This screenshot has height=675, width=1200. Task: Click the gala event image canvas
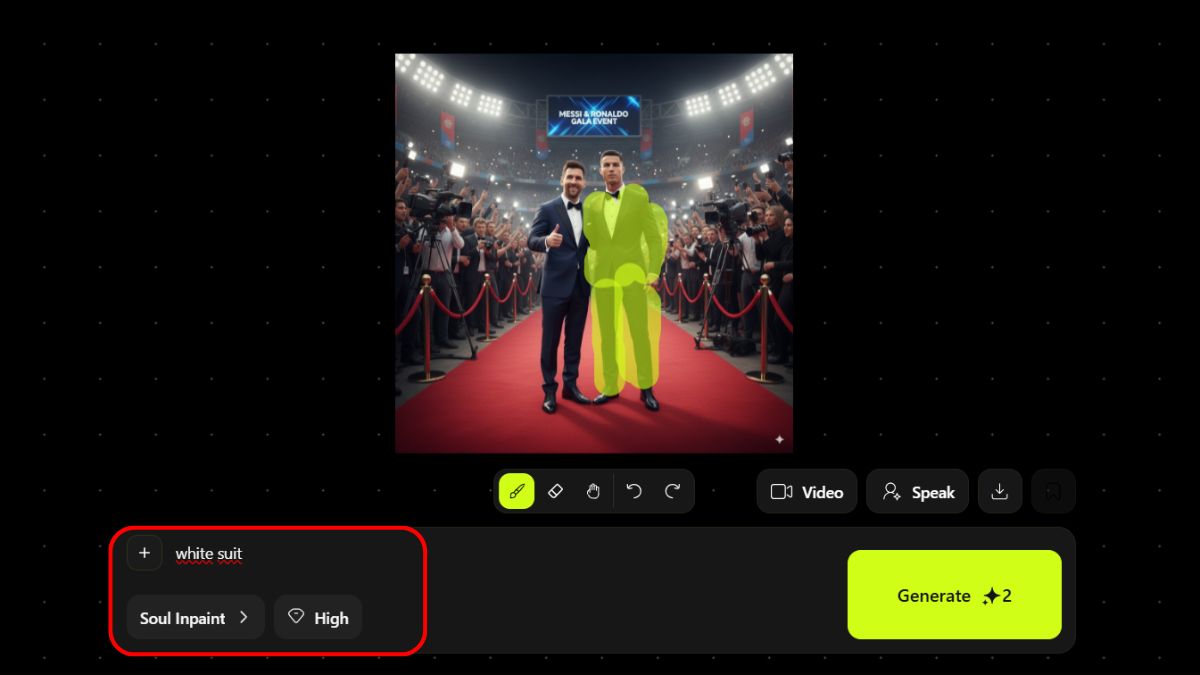point(594,253)
